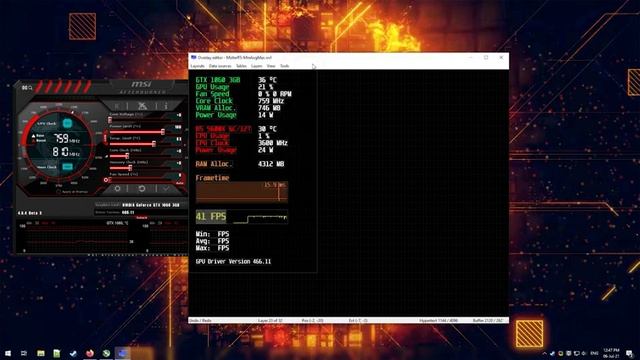Open the View menu in Overlay editor

tap(271, 66)
